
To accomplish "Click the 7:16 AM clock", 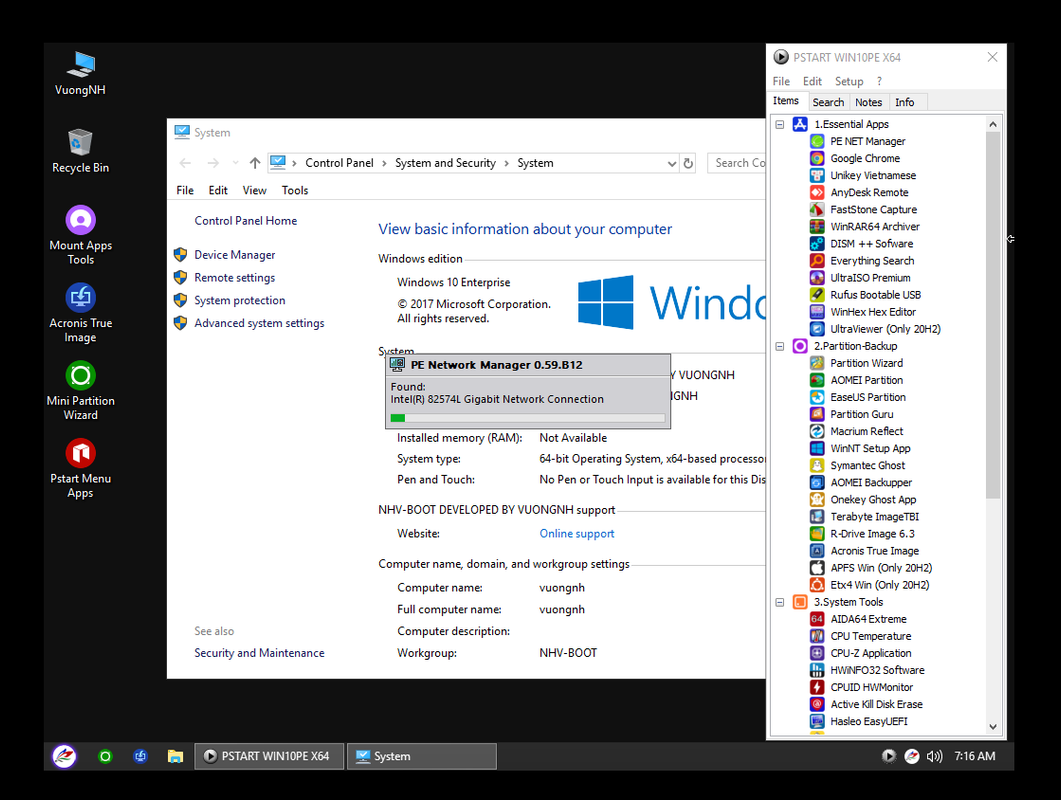I will (974, 757).
